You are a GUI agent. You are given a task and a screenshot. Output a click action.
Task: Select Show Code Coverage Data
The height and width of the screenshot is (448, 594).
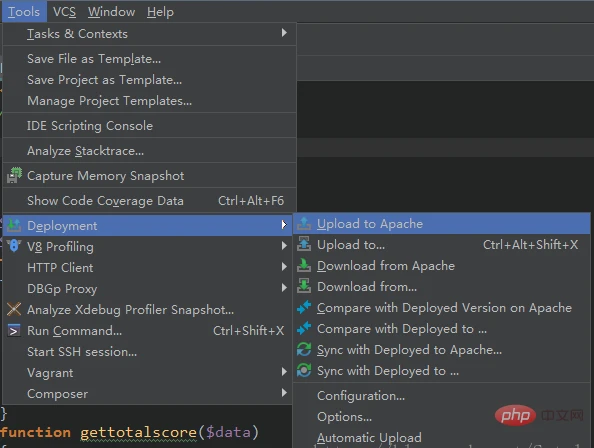coord(149,201)
